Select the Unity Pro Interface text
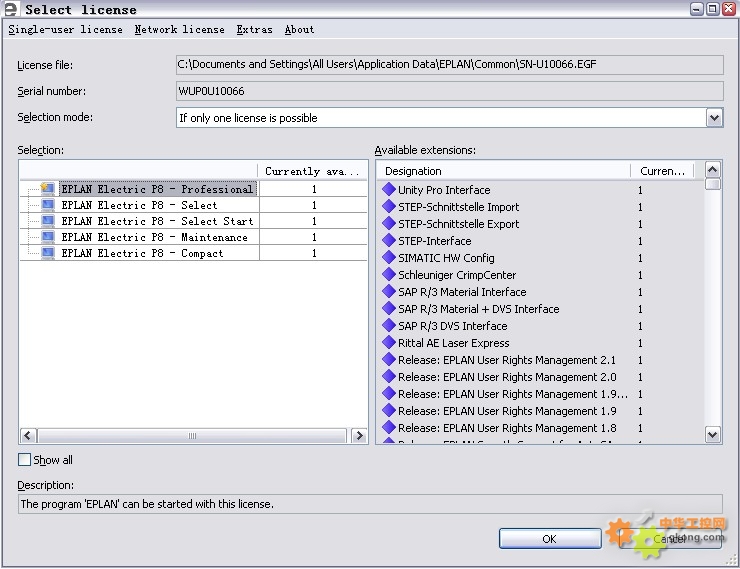The image size is (740, 569). pos(444,190)
